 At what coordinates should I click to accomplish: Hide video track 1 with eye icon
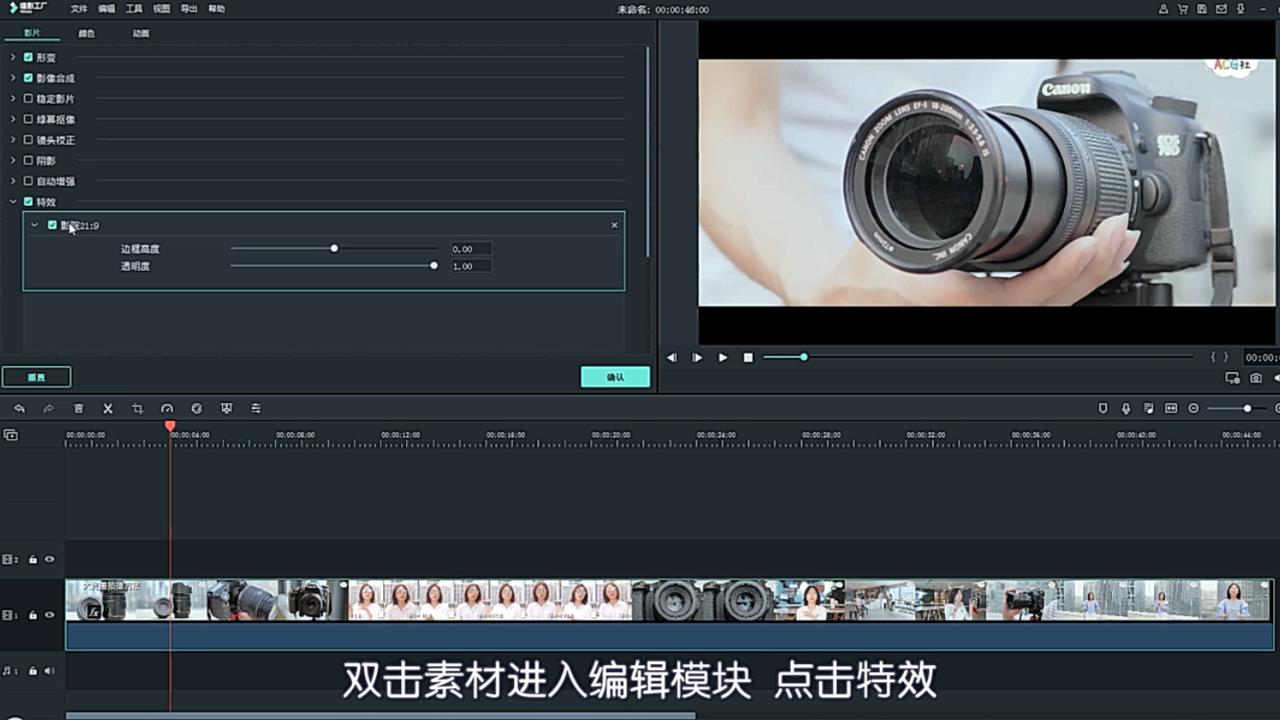point(49,615)
